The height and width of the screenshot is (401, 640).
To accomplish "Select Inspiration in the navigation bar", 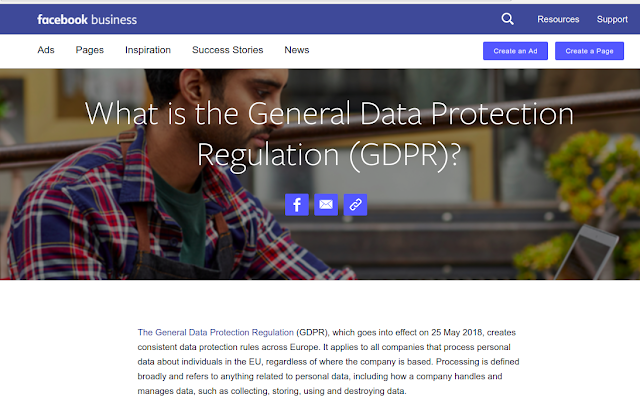I will [x=148, y=50].
